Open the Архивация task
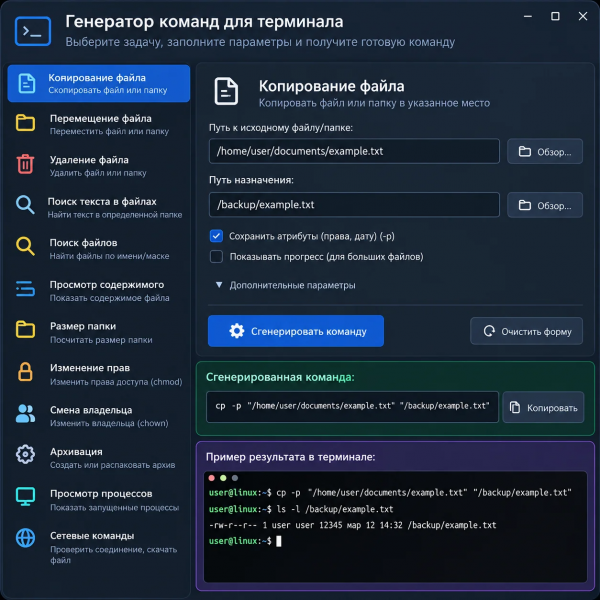The image size is (600, 600). [99, 457]
